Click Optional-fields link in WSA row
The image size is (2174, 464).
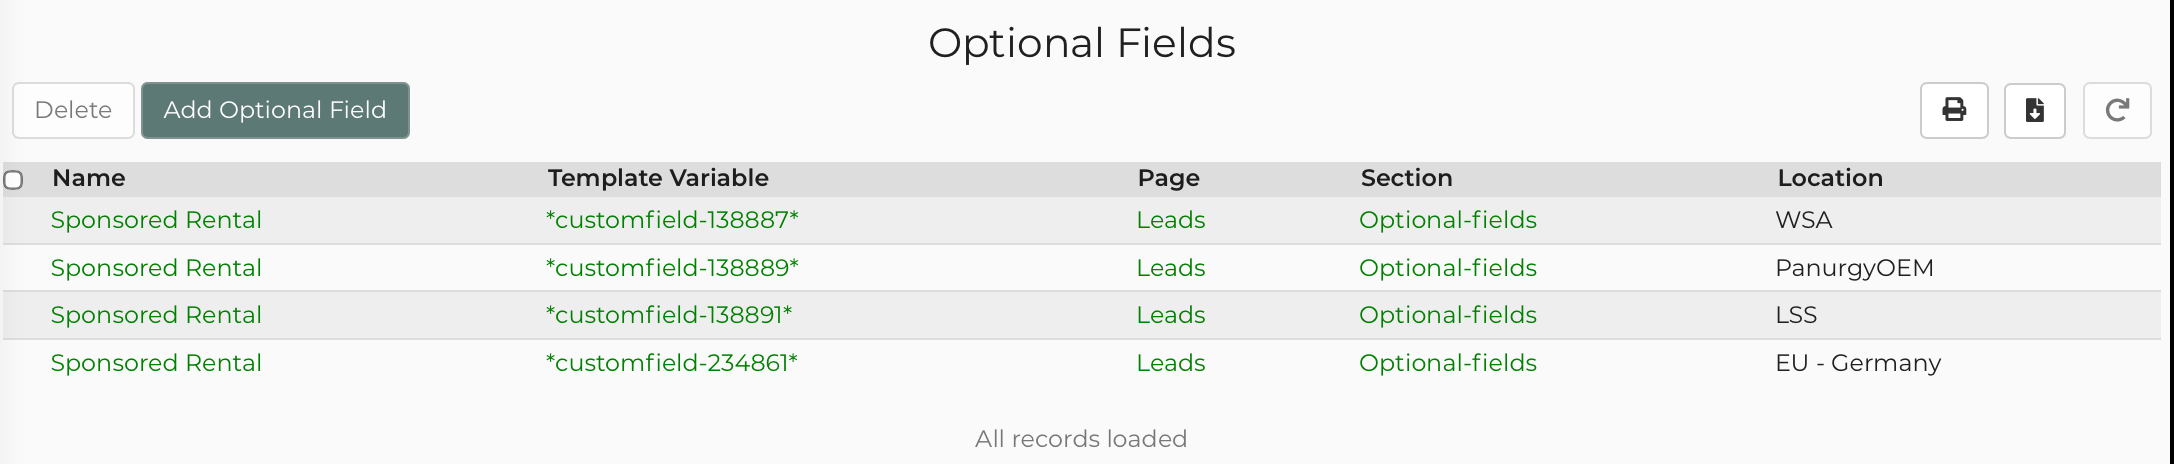[1447, 220]
